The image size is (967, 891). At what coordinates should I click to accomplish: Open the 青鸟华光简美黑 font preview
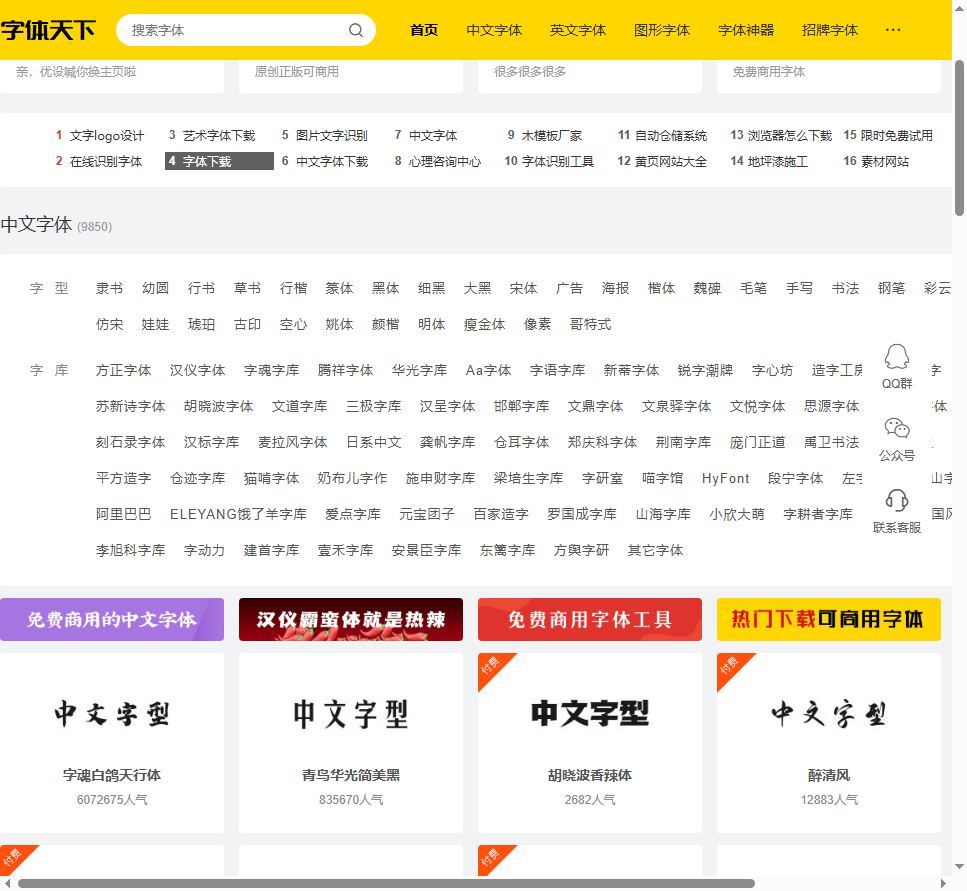point(351,714)
